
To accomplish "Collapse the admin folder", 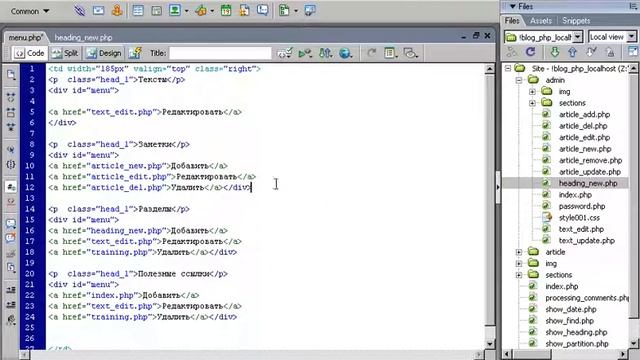I will point(519,80).
